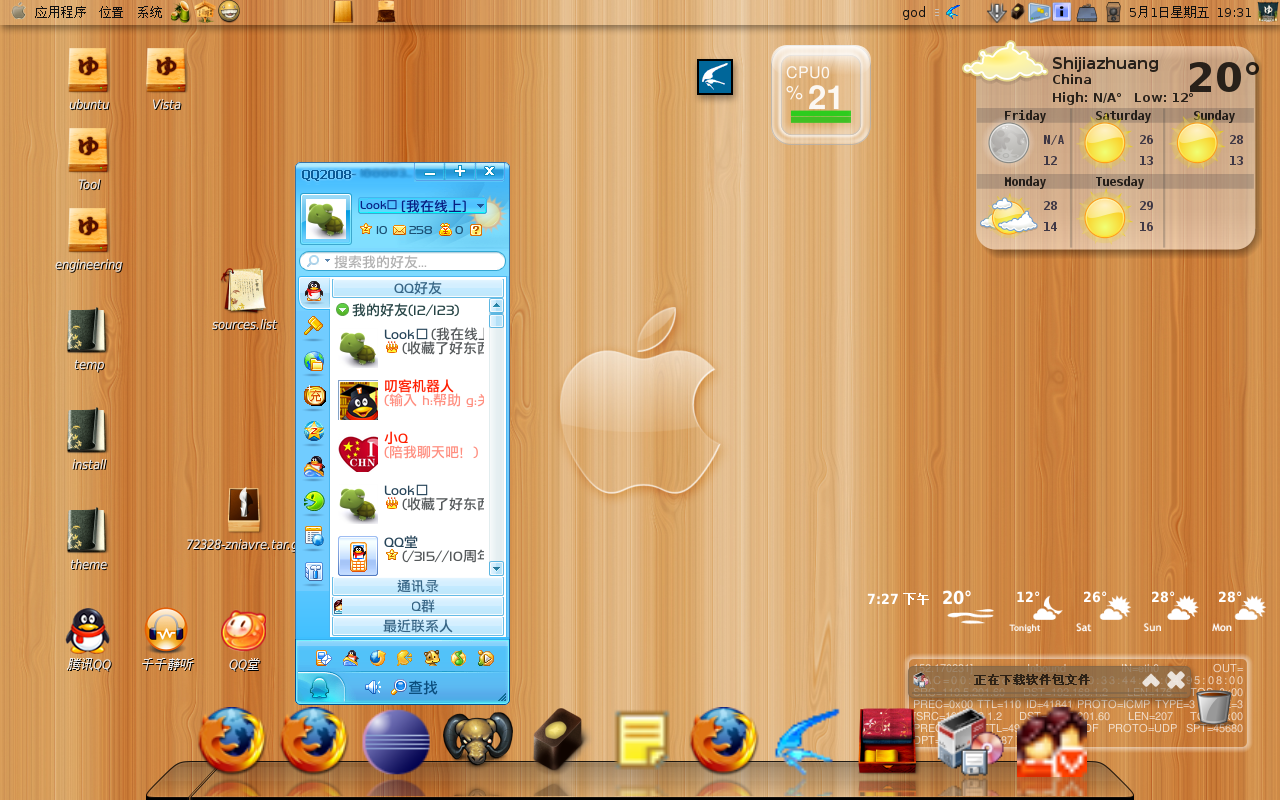Expand the 正在下载软件包文件 notification arrow

1151,680
